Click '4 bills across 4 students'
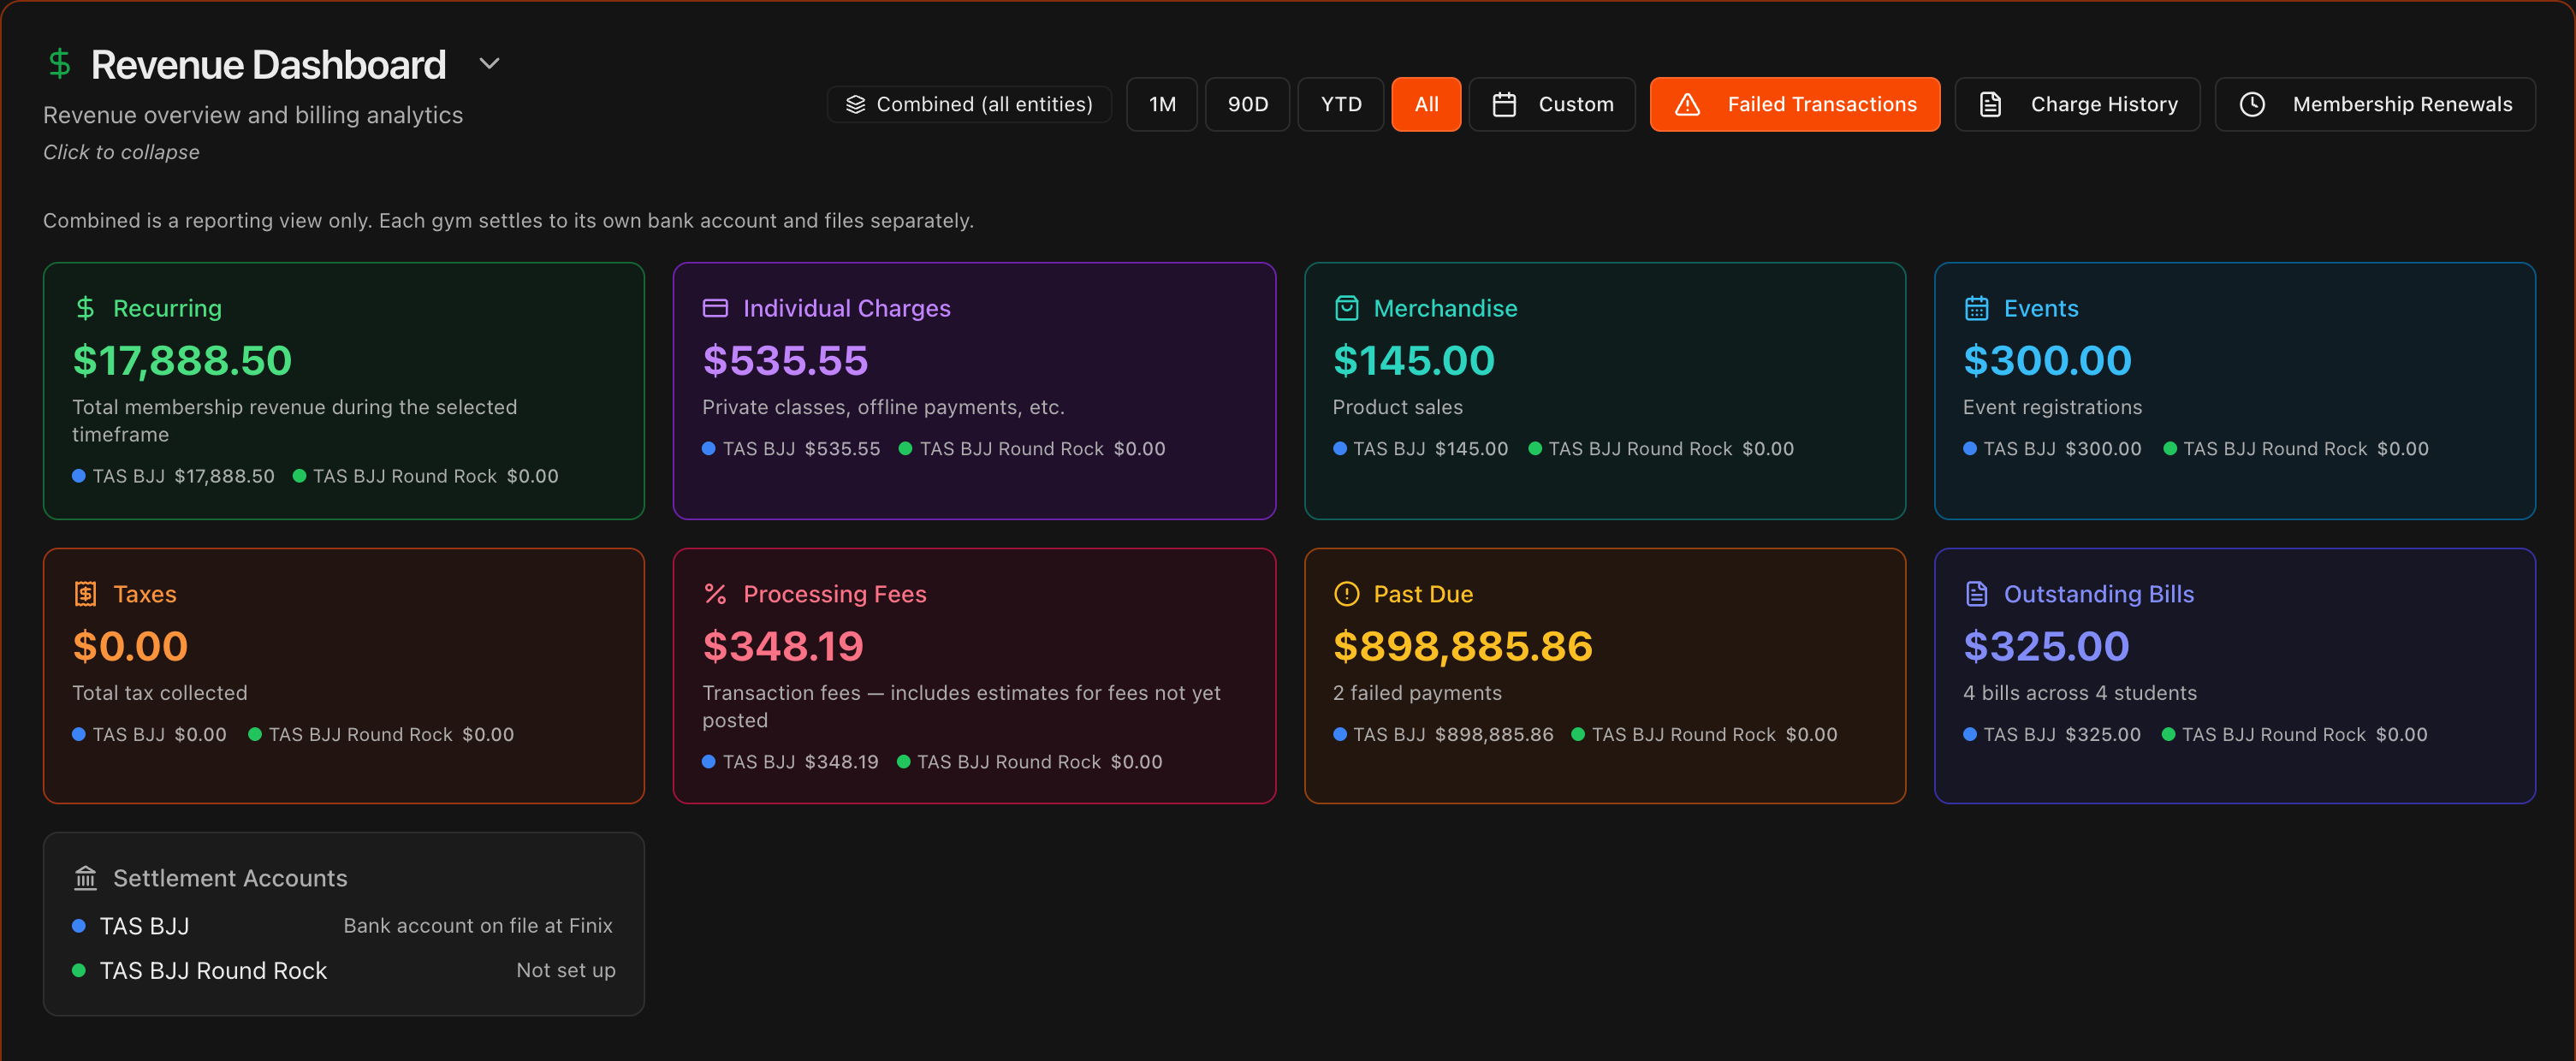The height and width of the screenshot is (1061, 2576). [x=2080, y=693]
